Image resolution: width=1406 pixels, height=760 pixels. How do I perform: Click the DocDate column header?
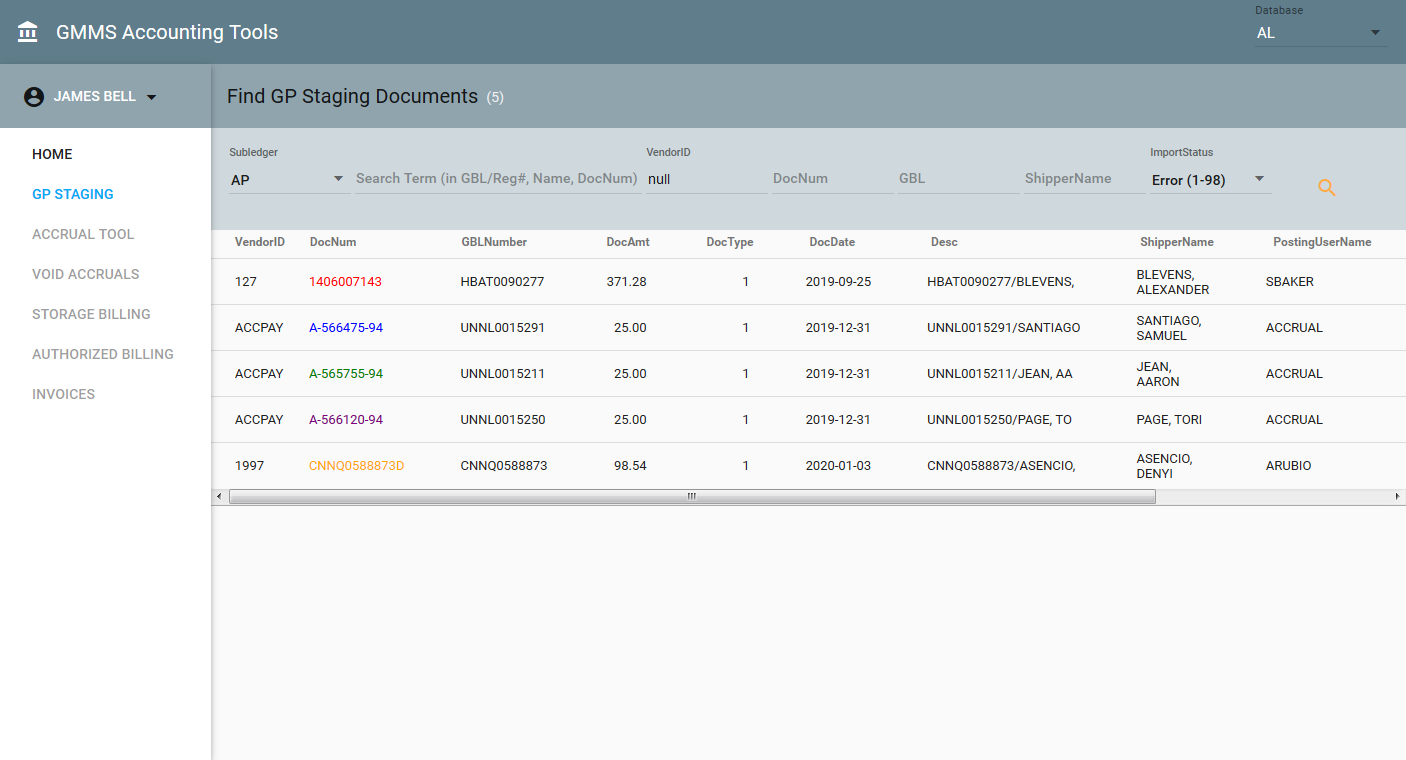(x=832, y=242)
